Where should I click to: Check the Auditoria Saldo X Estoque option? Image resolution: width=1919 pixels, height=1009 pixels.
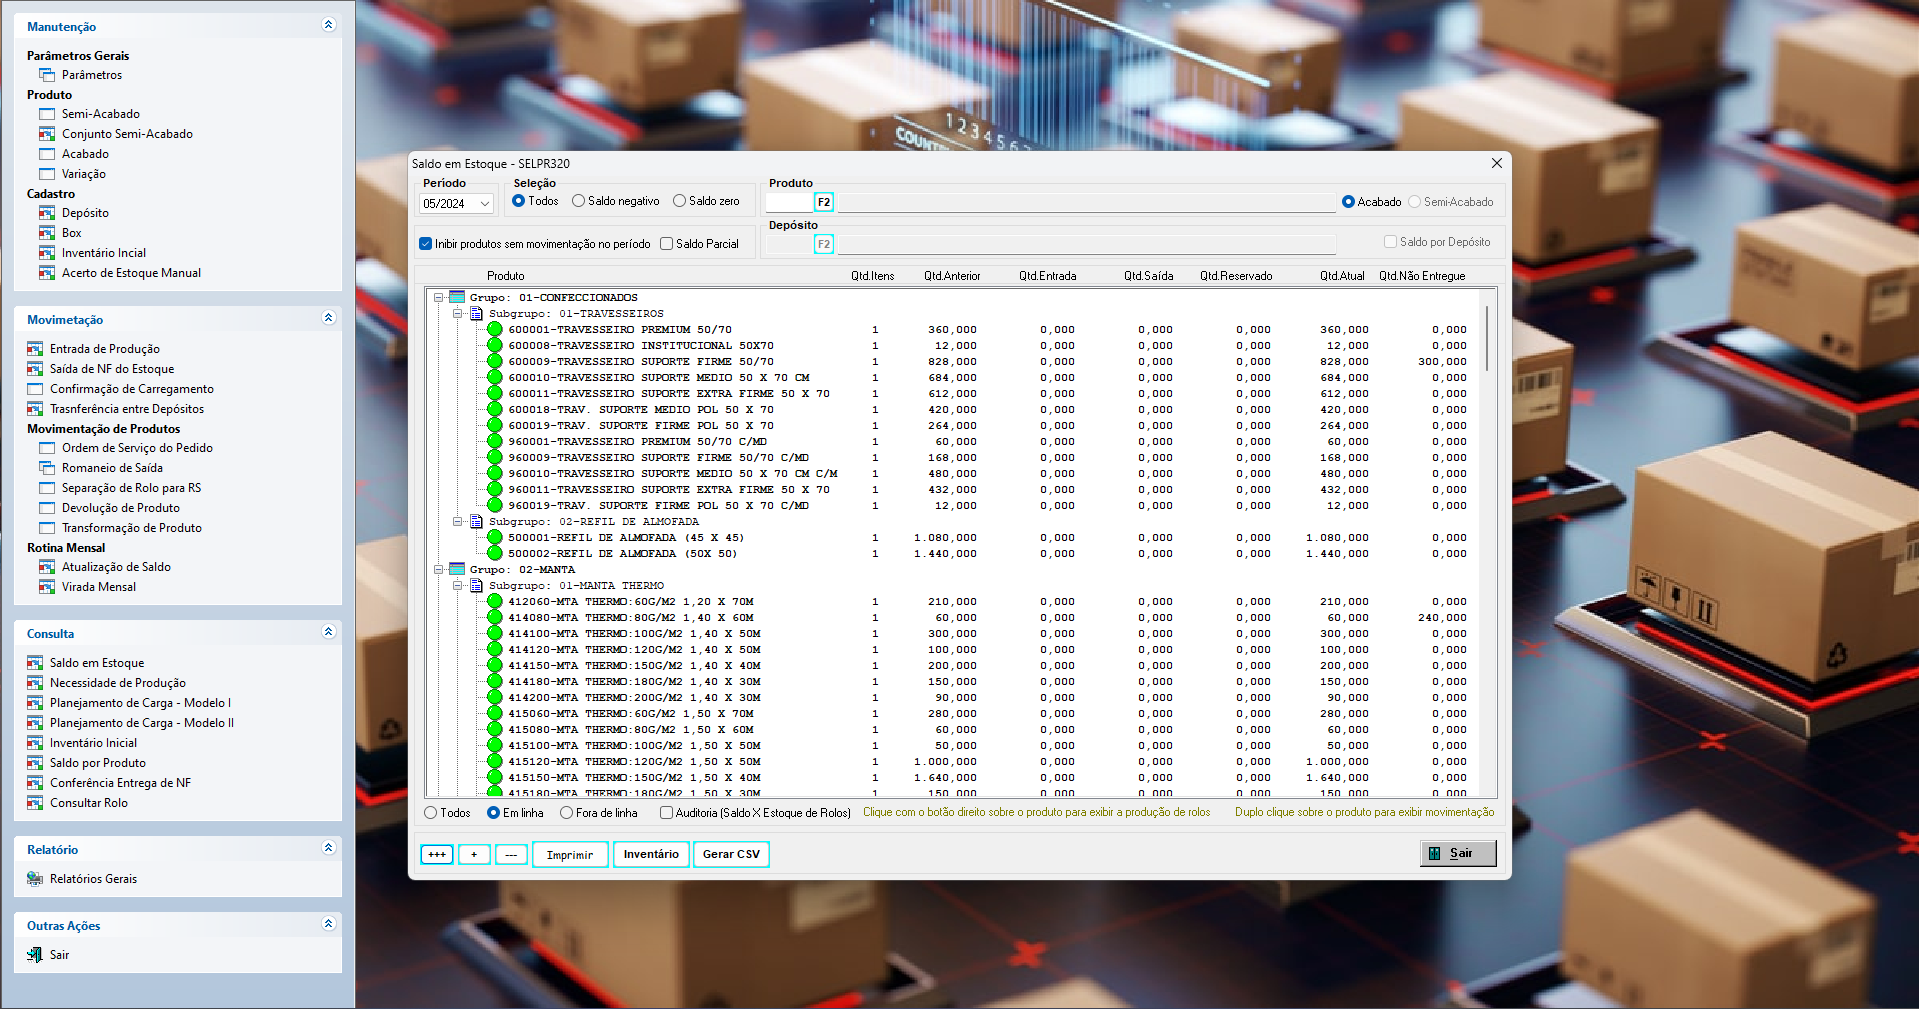[x=666, y=813]
